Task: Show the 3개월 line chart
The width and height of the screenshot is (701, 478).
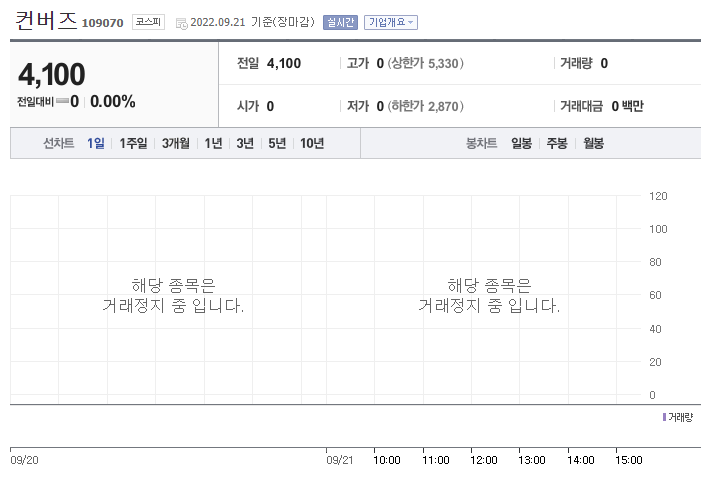Action: [x=176, y=143]
